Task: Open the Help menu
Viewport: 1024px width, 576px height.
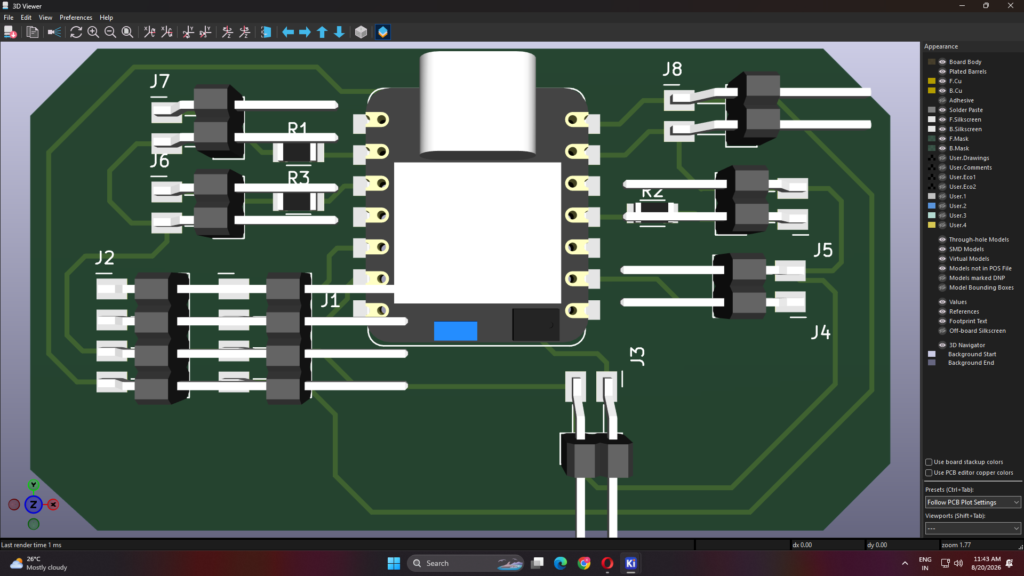Action: (x=106, y=18)
